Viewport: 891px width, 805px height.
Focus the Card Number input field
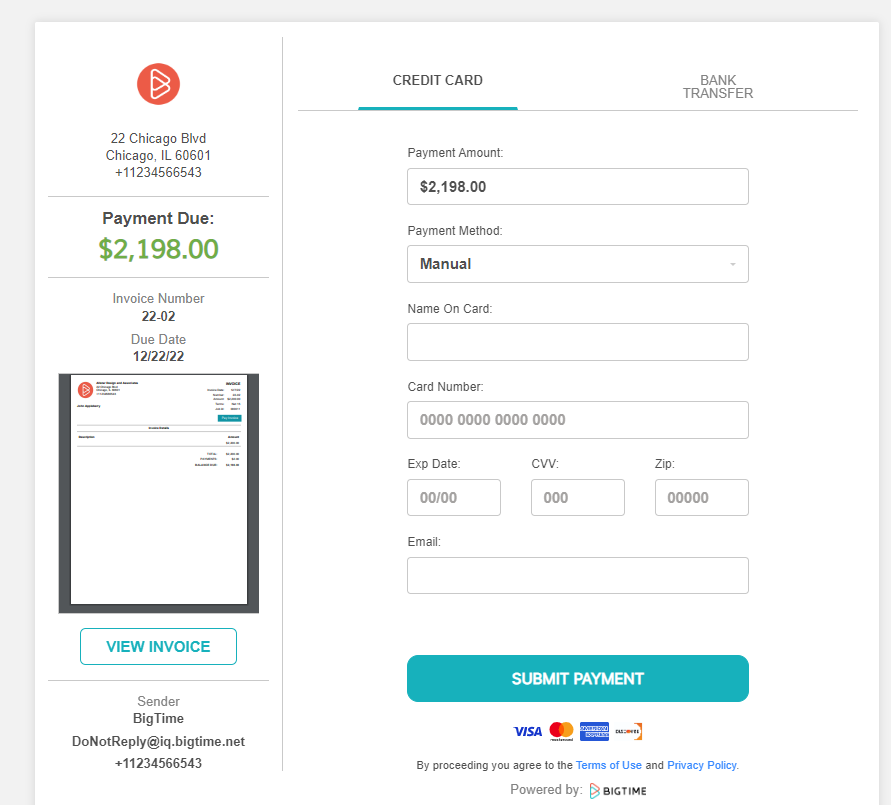click(578, 420)
